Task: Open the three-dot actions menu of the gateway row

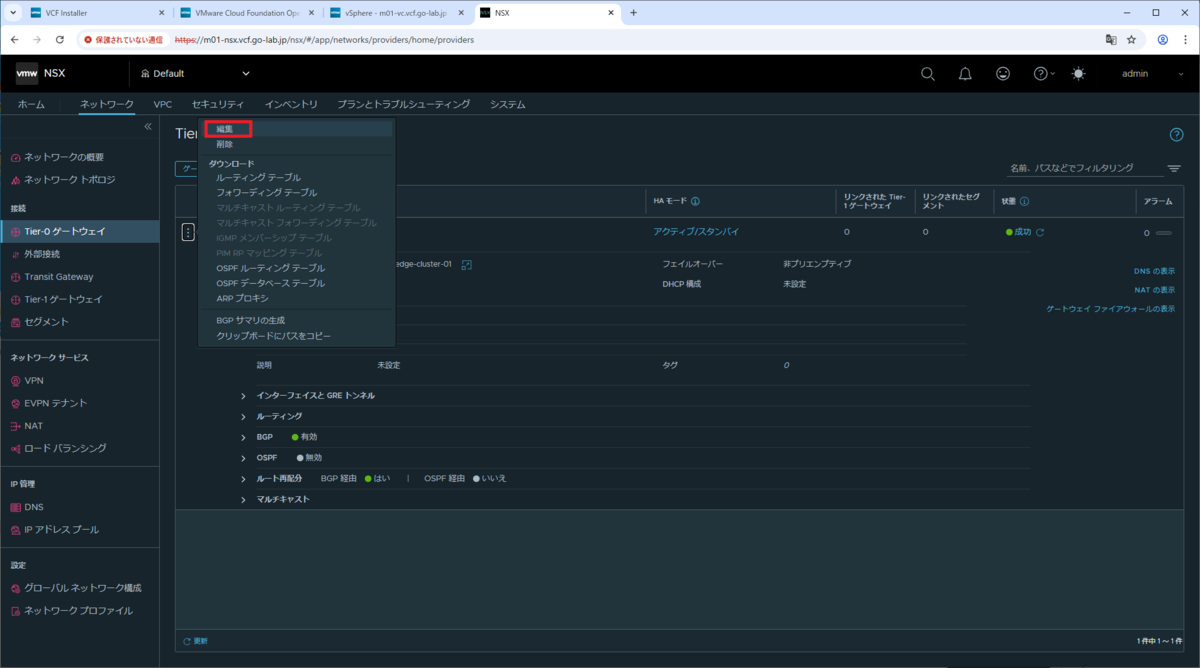Action: pyautogui.click(x=187, y=232)
